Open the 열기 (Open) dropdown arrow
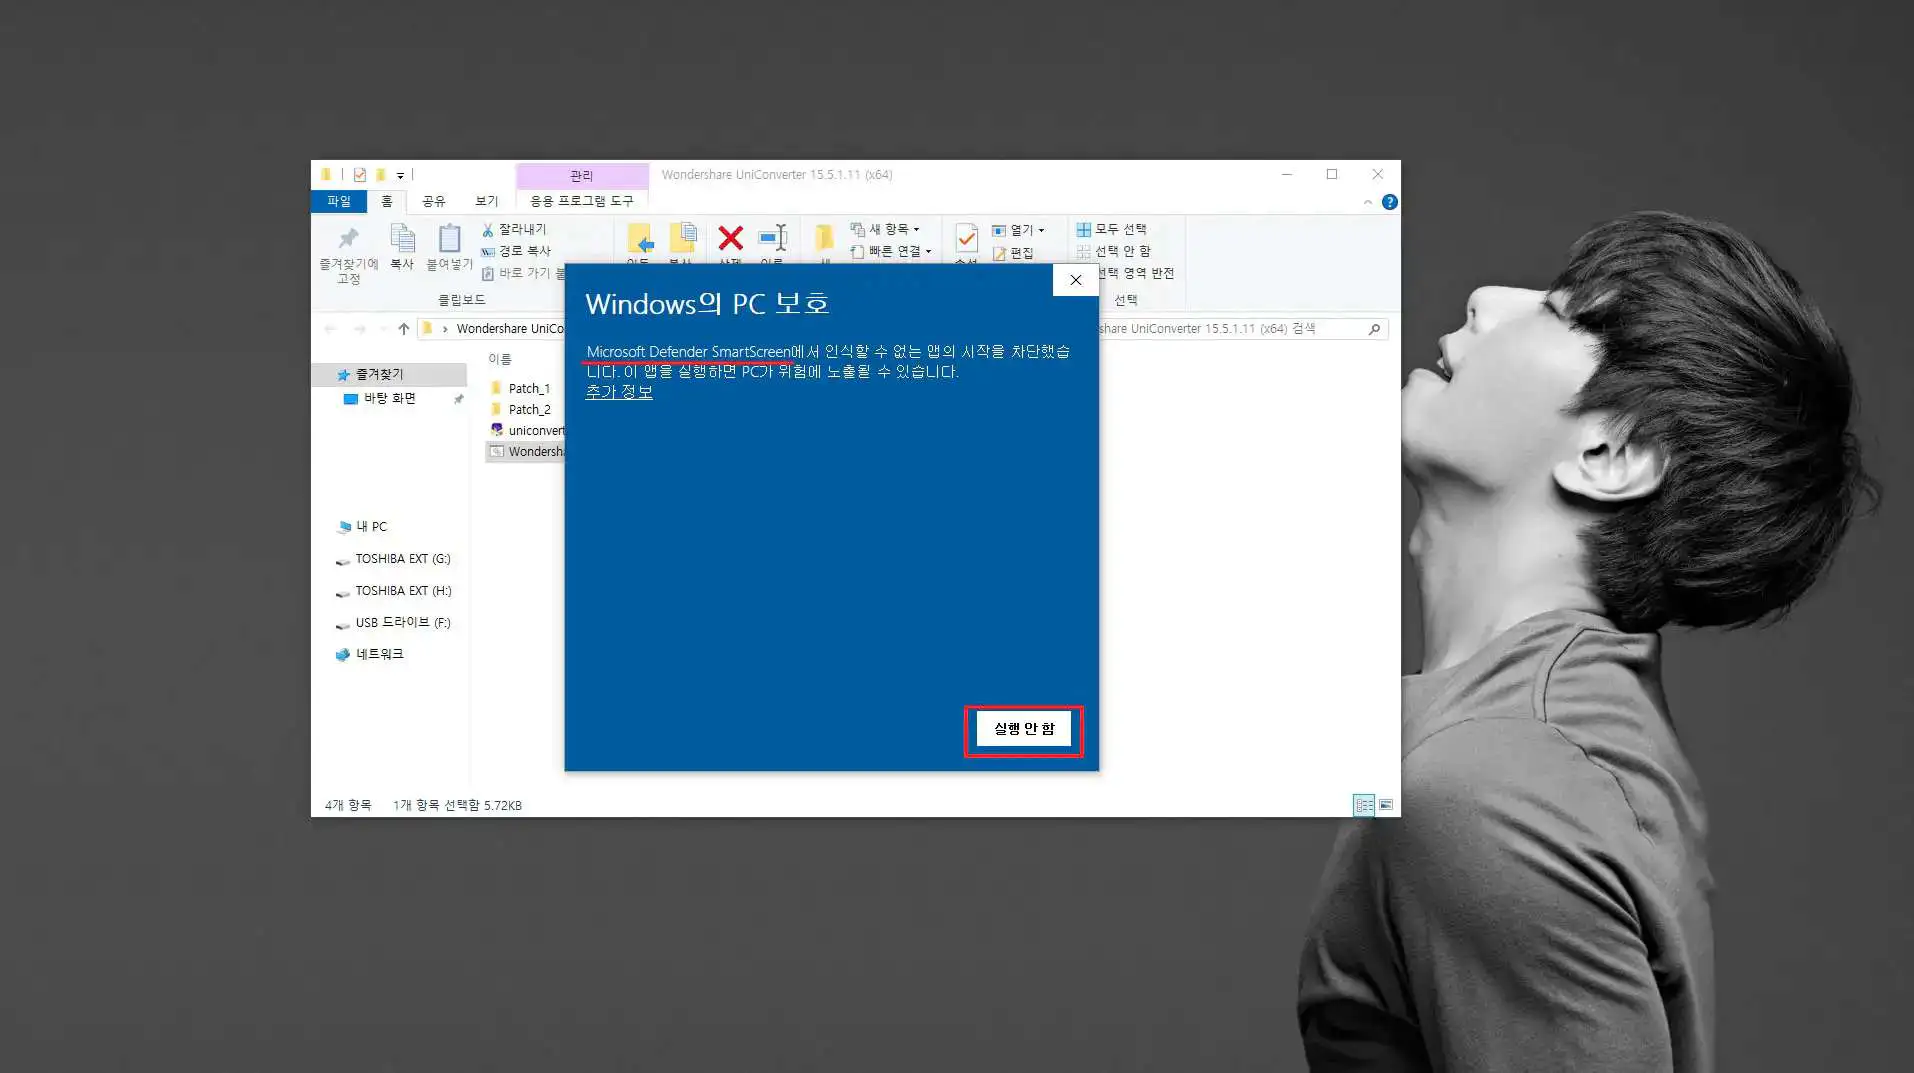Screen dimensions: 1914x1073 (1041, 230)
